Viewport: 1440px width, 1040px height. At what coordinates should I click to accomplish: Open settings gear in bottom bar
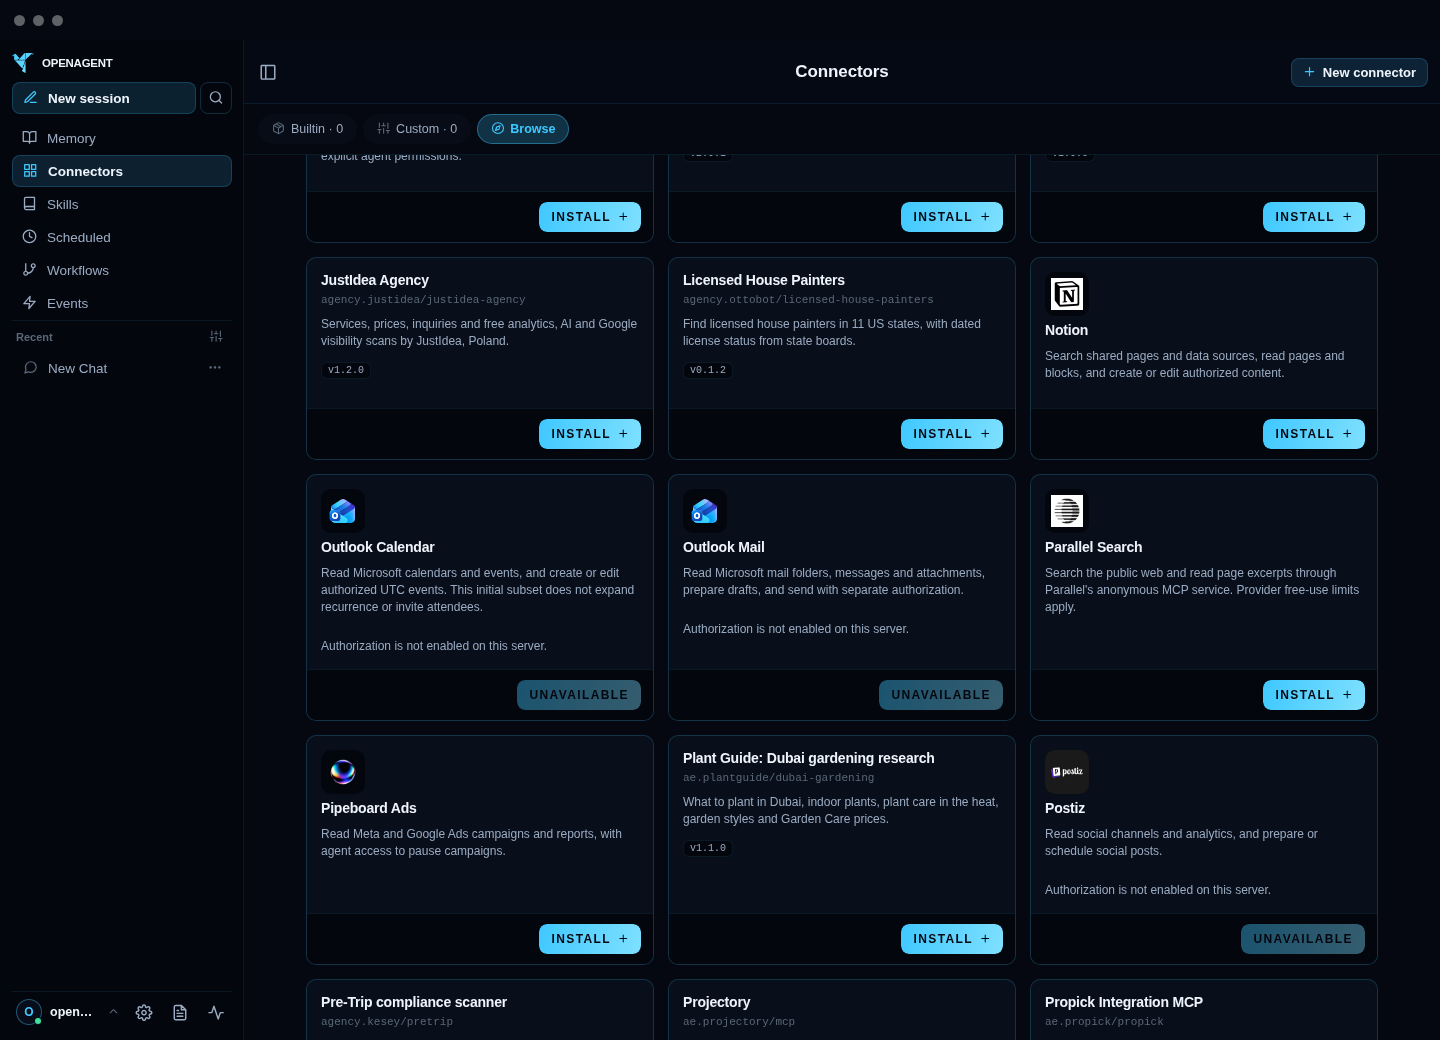pyautogui.click(x=144, y=1012)
